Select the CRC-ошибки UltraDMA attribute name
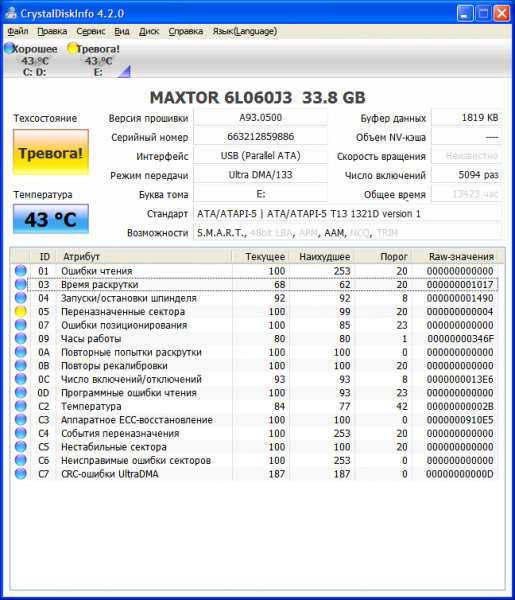 point(110,474)
